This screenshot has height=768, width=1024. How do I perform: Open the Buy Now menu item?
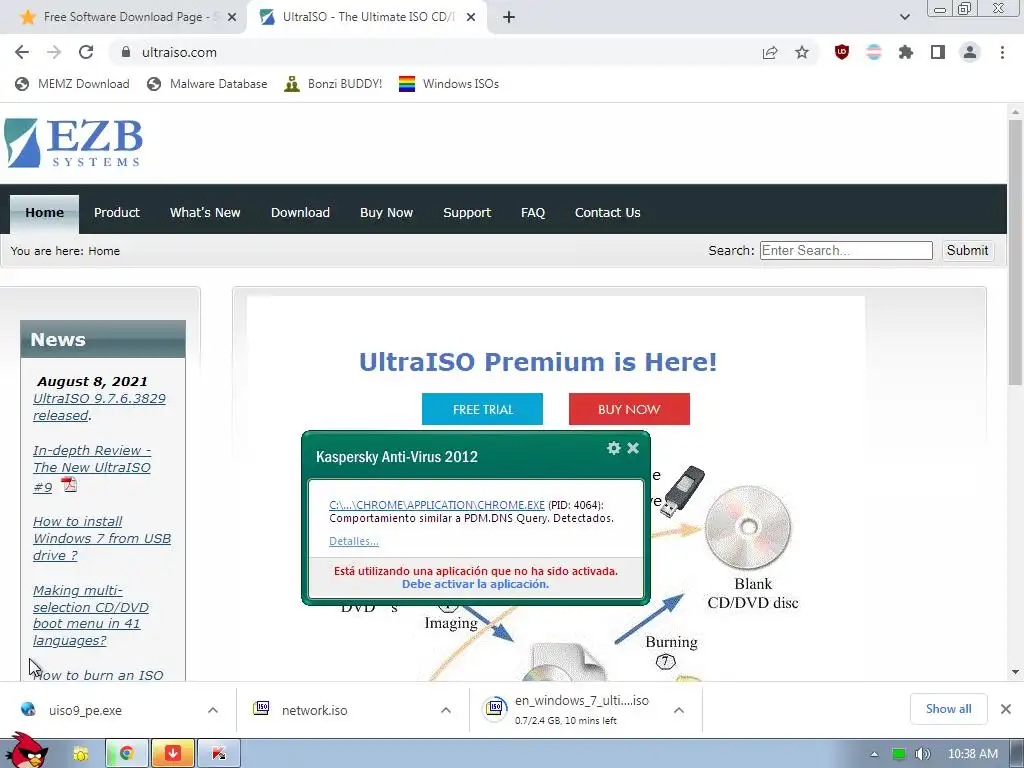tap(387, 213)
